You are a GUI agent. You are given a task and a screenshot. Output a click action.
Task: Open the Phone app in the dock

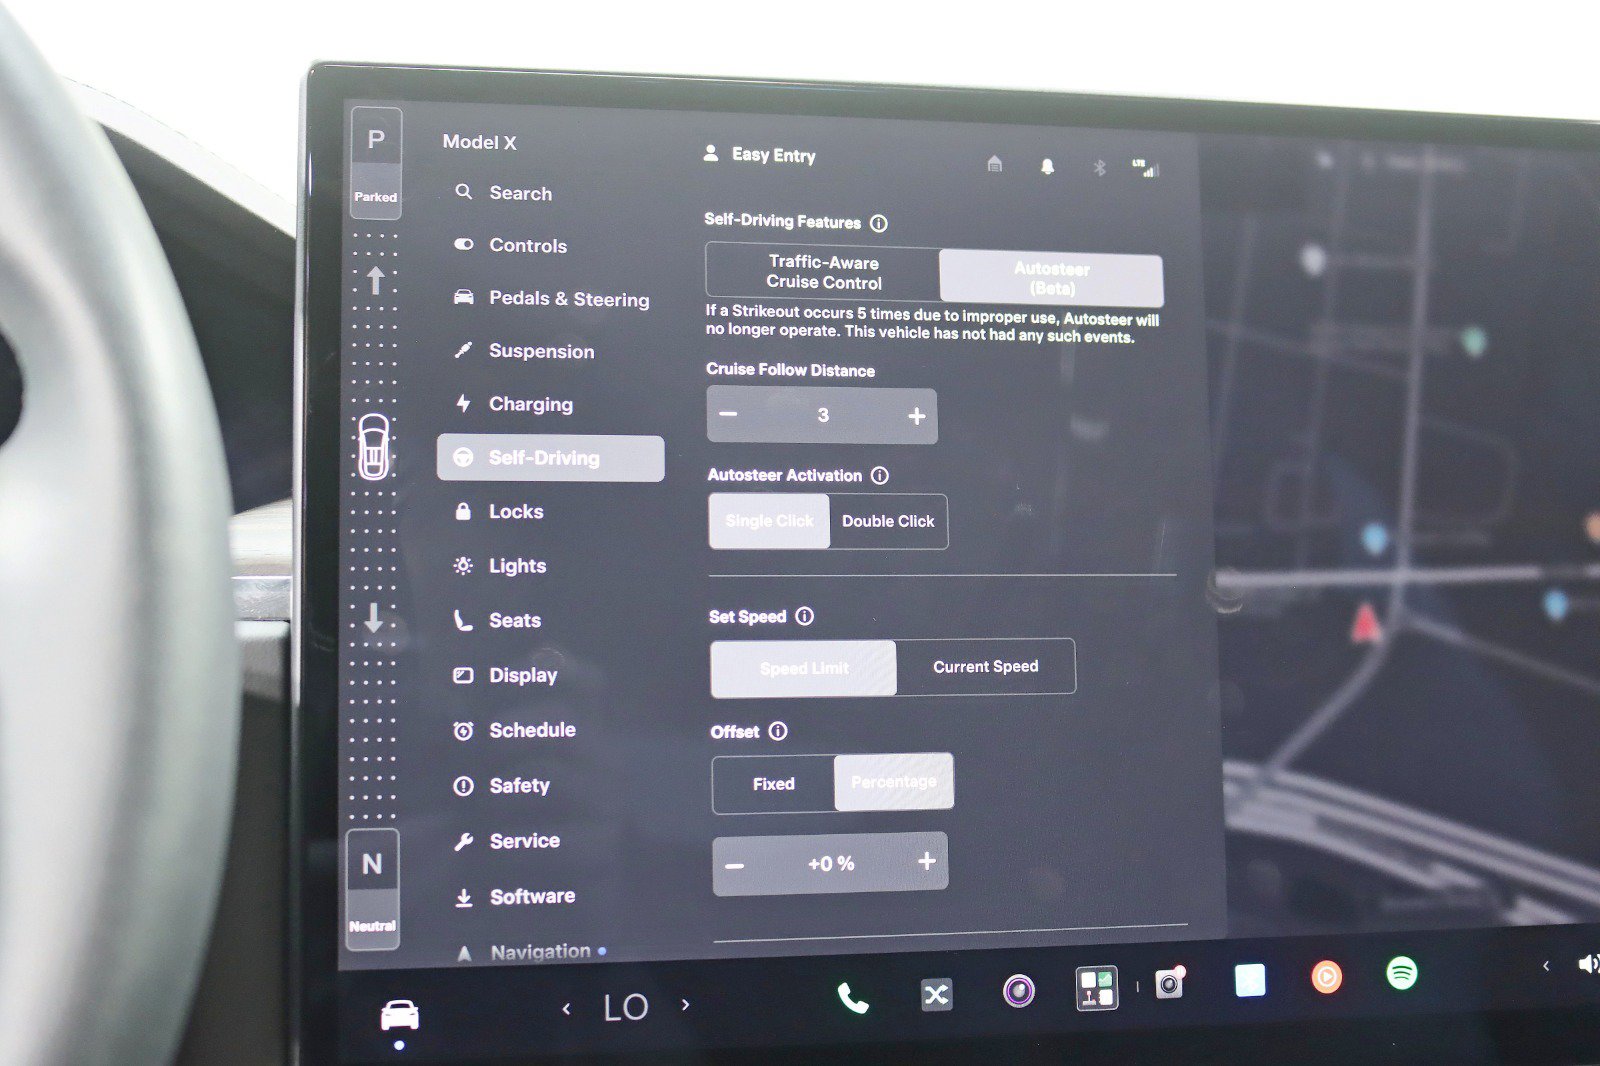pos(852,997)
